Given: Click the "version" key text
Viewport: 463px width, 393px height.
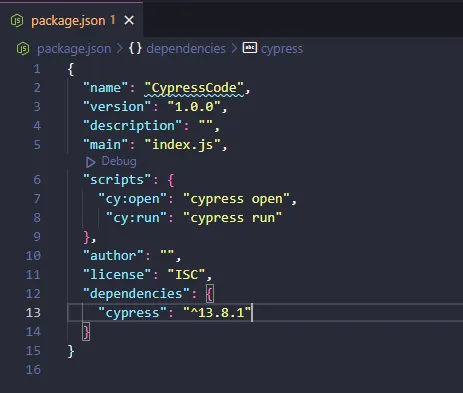Looking at the screenshot, I should (117, 107).
